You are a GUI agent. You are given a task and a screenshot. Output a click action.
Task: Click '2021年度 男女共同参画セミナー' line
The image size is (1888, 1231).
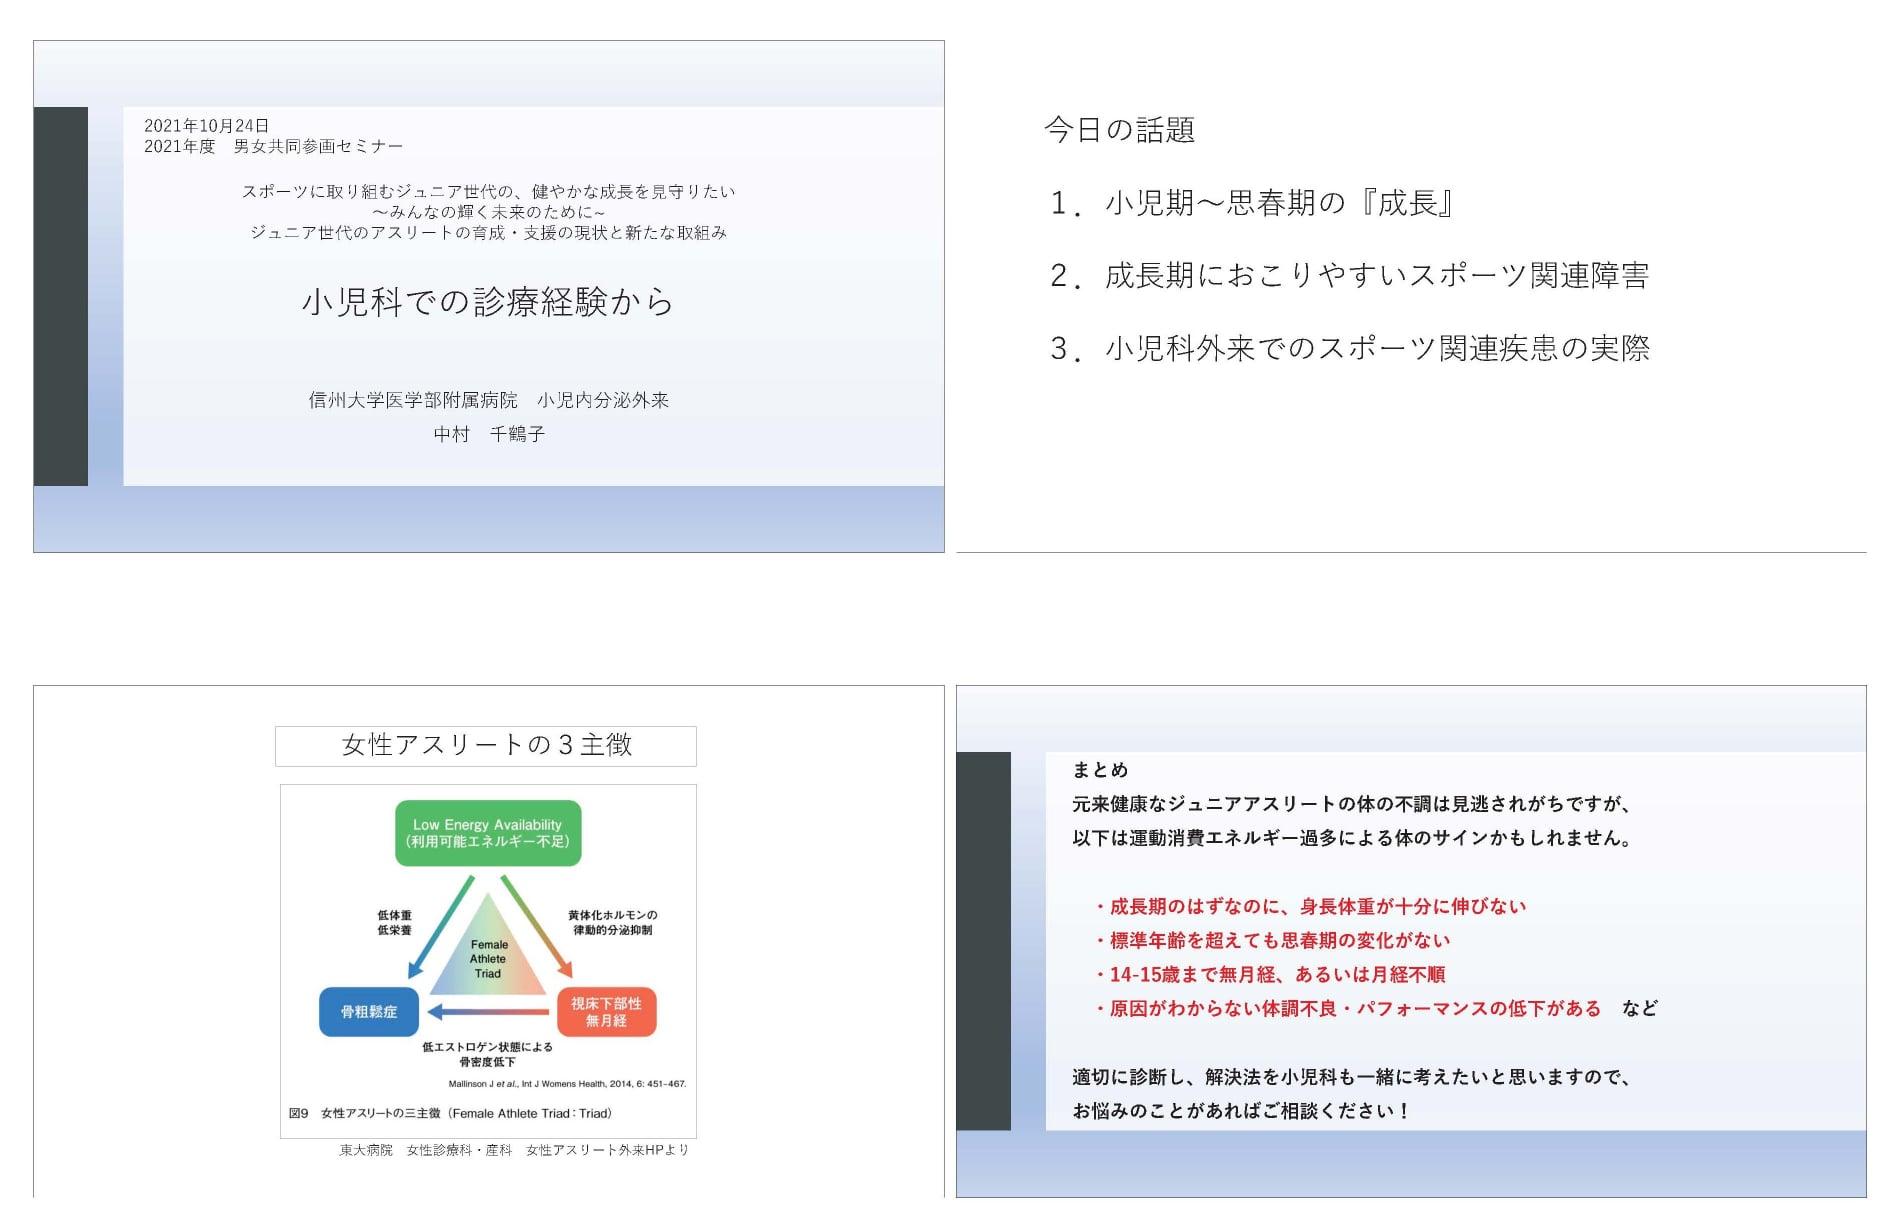click(274, 147)
